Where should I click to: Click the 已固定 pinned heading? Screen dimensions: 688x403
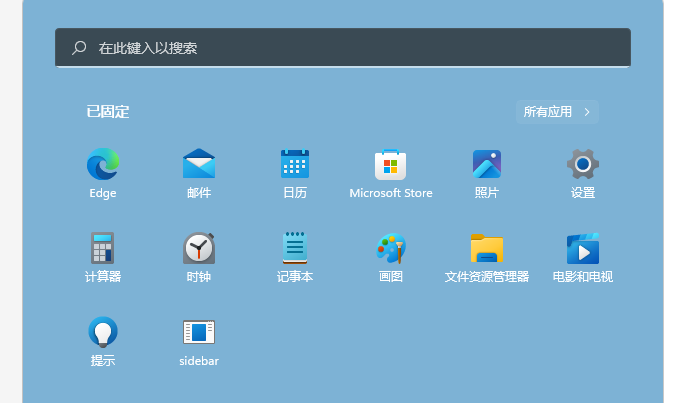tap(108, 112)
